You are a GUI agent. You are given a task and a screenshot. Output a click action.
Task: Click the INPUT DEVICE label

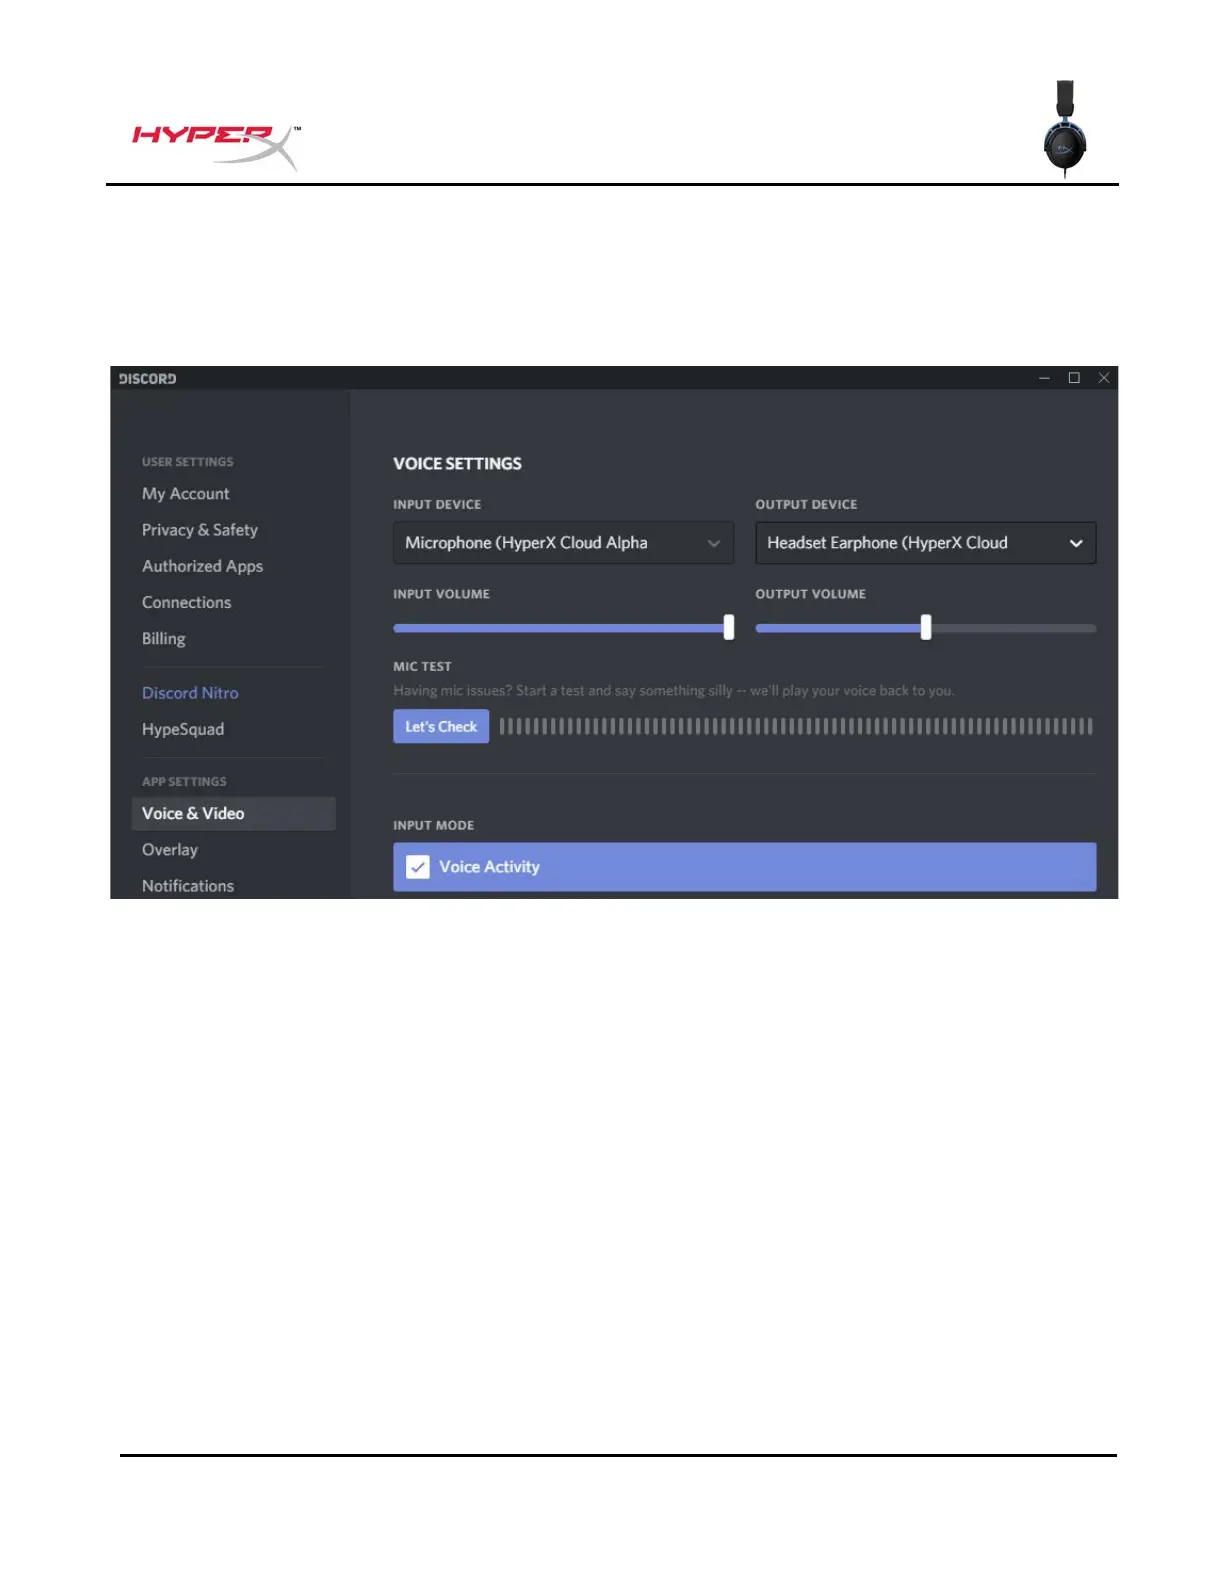[437, 505]
